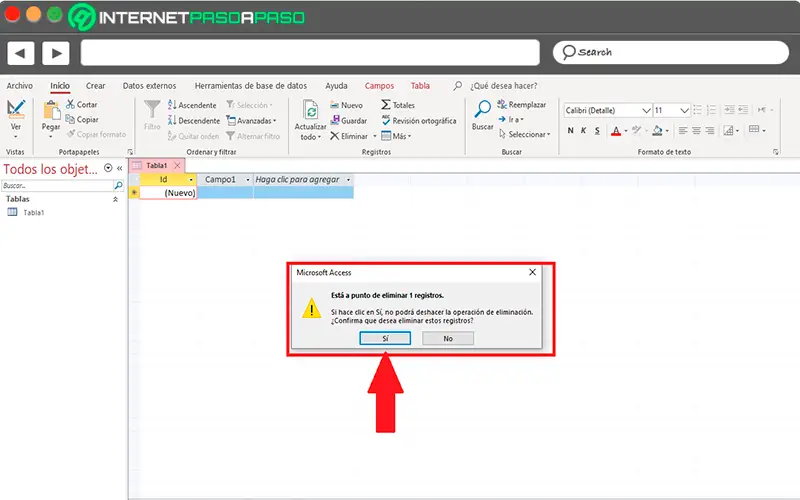
Task: Click Sí to confirm deletion
Action: (385, 338)
